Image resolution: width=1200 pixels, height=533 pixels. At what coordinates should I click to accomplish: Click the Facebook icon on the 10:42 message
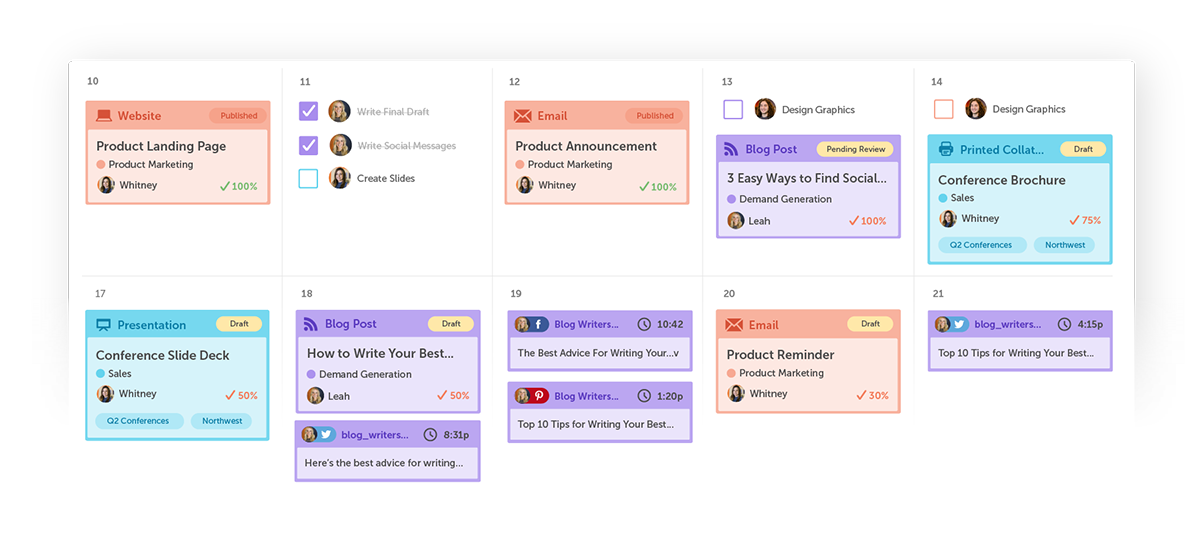click(540, 325)
